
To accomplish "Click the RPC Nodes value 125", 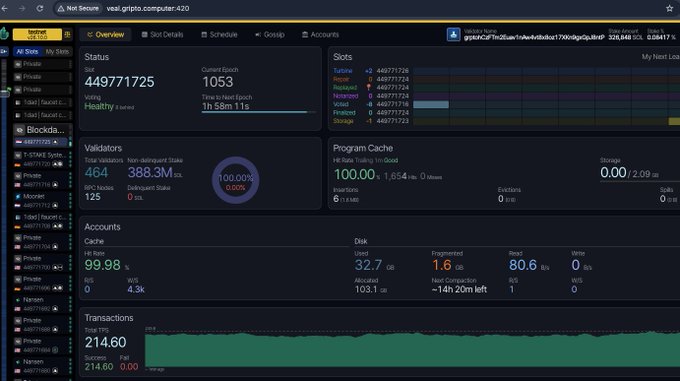I will point(92,197).
